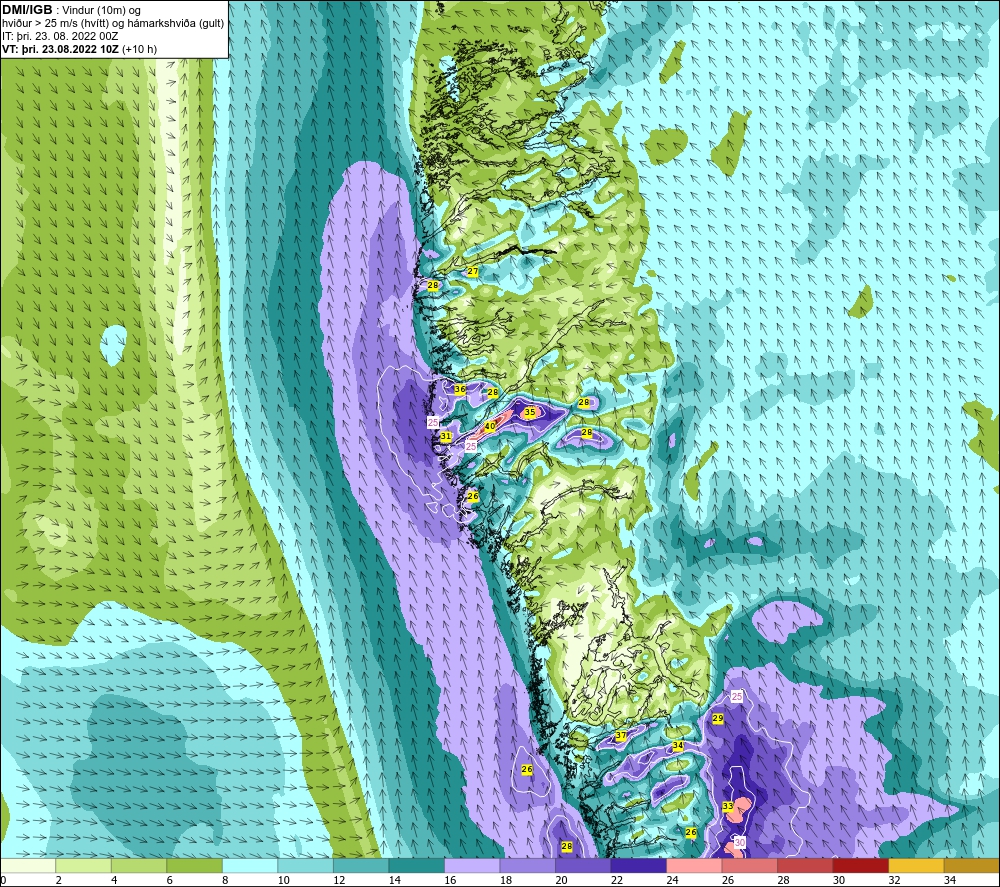Click the scale tick label 16

[x=450, y=881]
